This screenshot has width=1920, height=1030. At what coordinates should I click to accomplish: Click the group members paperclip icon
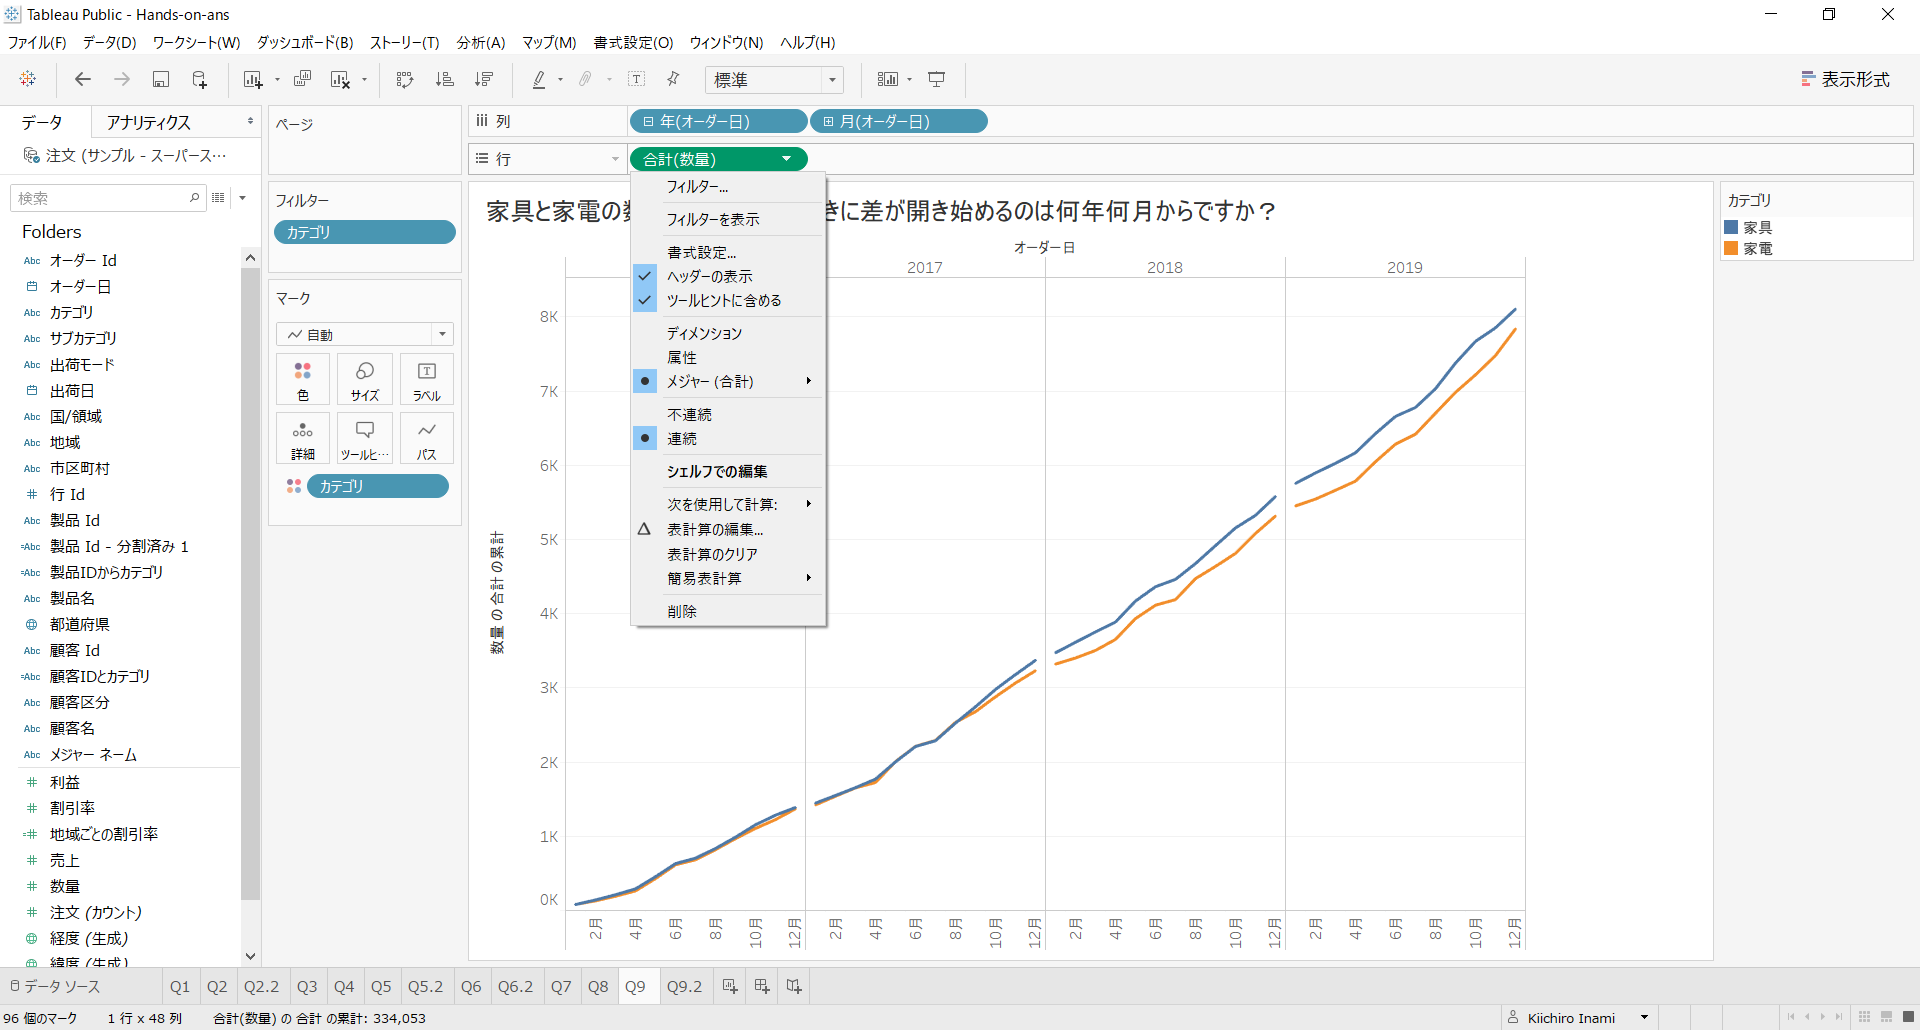click(x=586, y=79)
